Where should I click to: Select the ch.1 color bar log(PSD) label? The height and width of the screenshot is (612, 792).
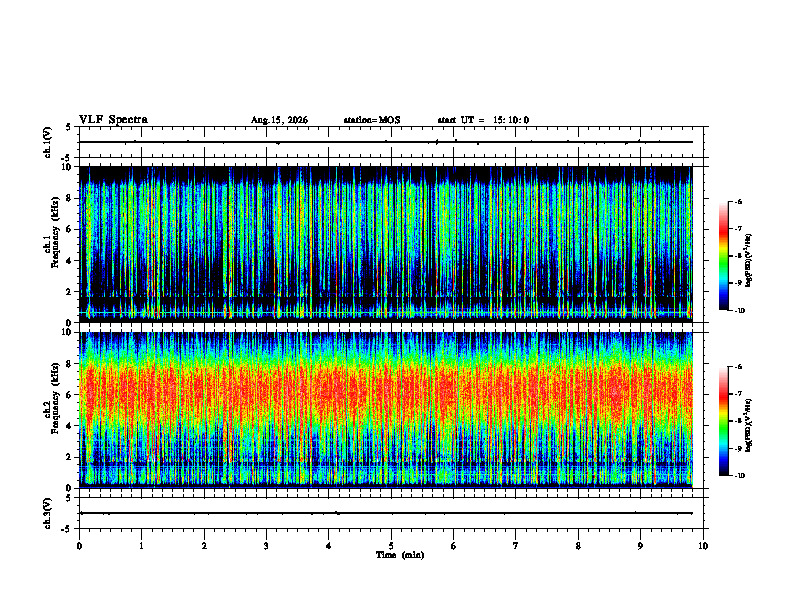[x=749, y=261]
